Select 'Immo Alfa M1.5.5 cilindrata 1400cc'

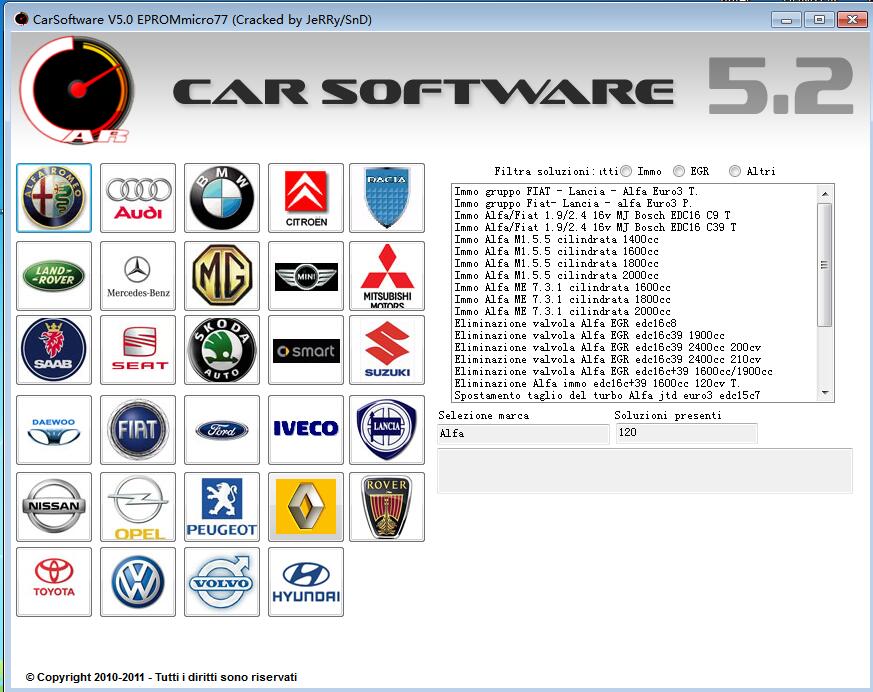point(556,239)
